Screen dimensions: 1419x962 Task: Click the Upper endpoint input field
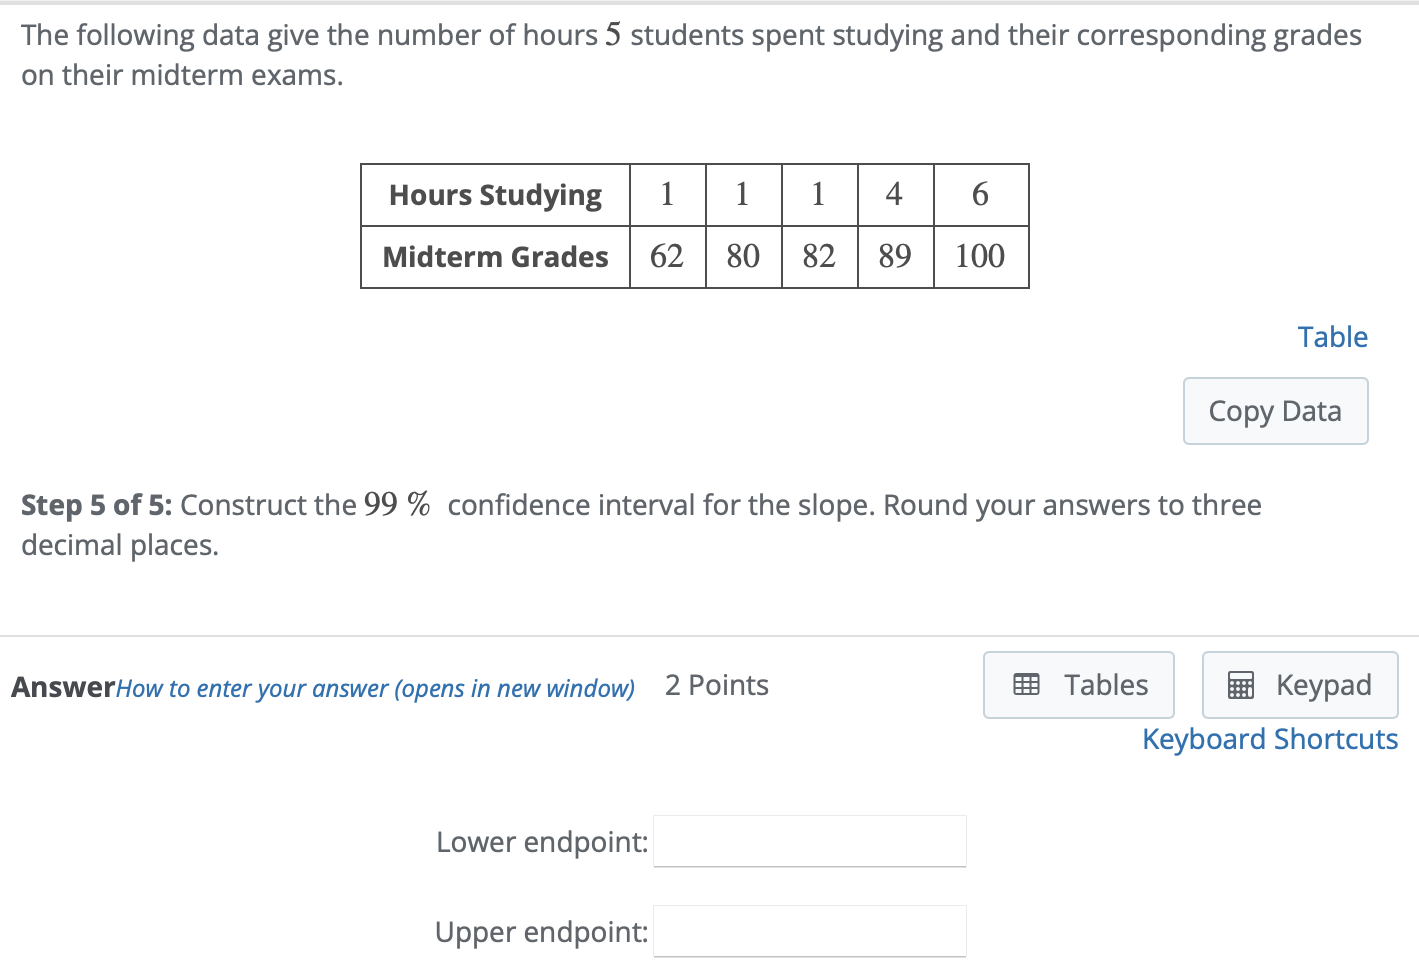[x=809, y=930]
